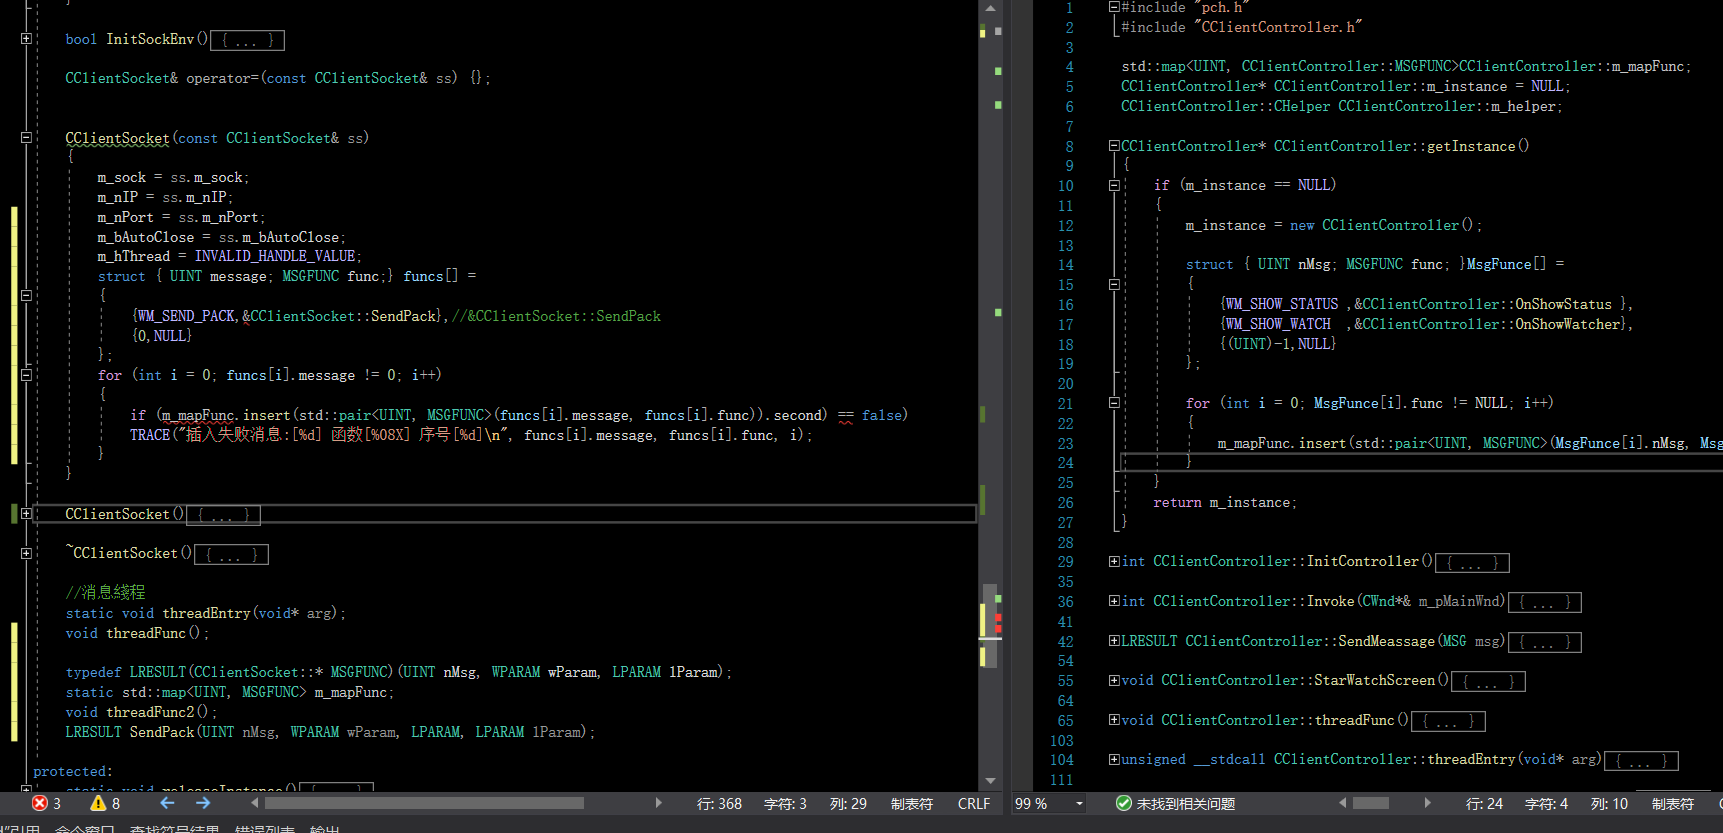The width and height of the screenshot is (1723, 833).
Task: Click CRLF line ending indicator
Action: (973, 804)
